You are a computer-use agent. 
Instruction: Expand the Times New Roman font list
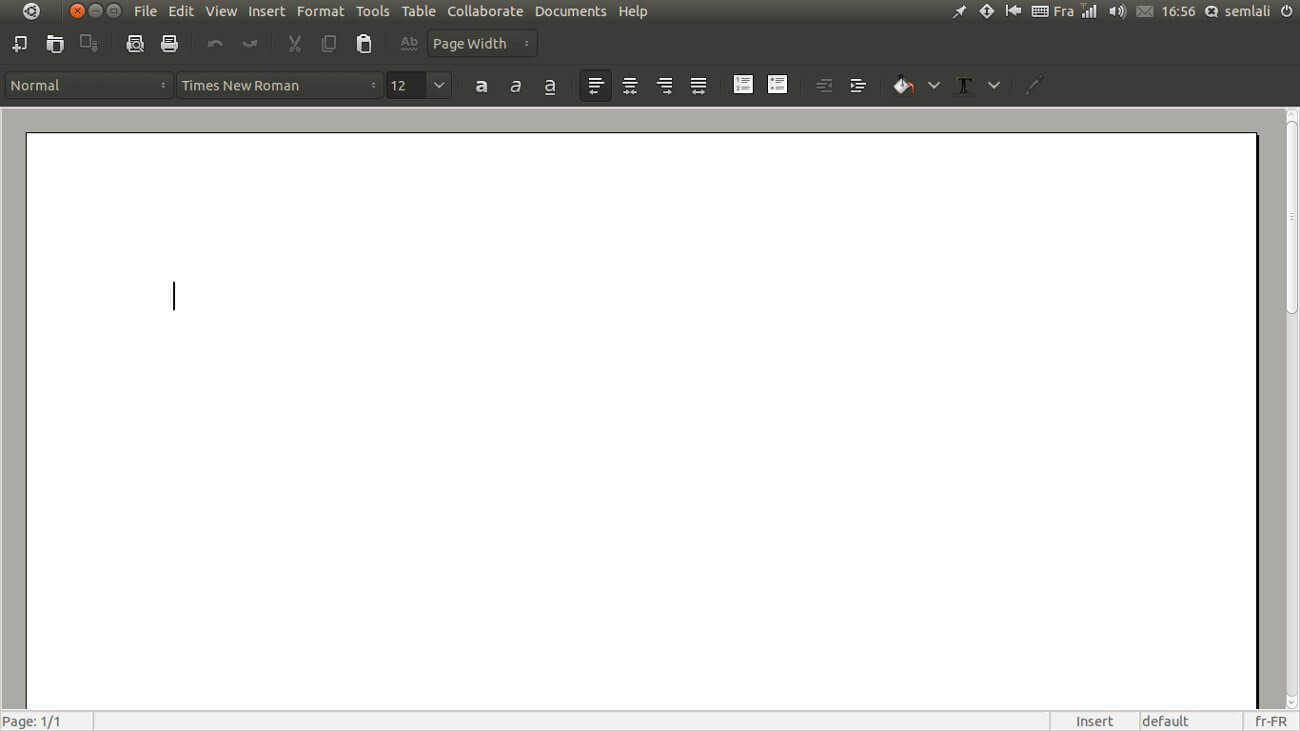click(x=279, y=86)
